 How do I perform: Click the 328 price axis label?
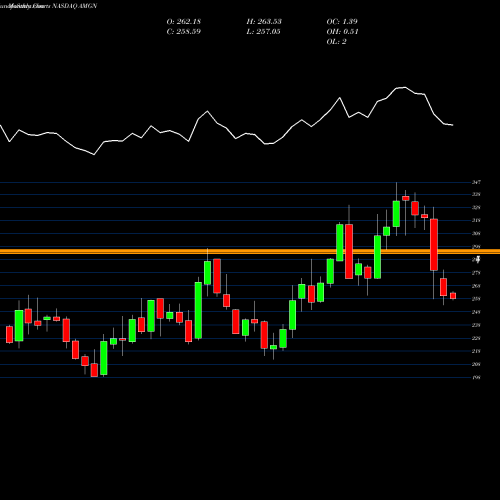[x=476, y=208]
